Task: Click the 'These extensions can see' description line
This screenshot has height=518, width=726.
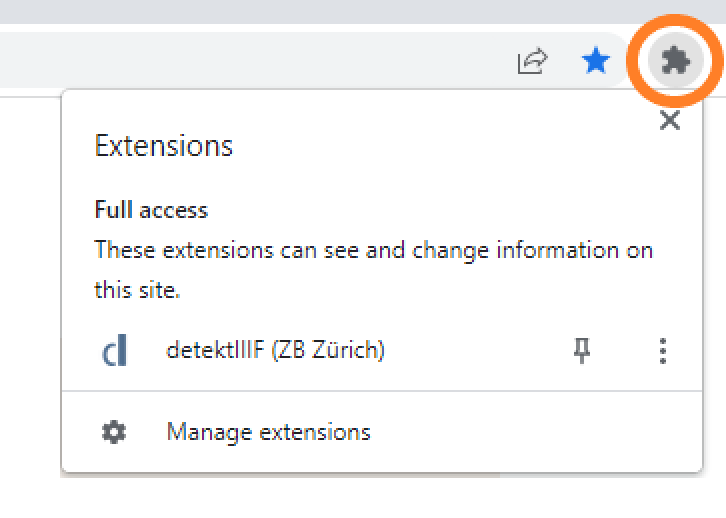Action: tap(373, 250)
